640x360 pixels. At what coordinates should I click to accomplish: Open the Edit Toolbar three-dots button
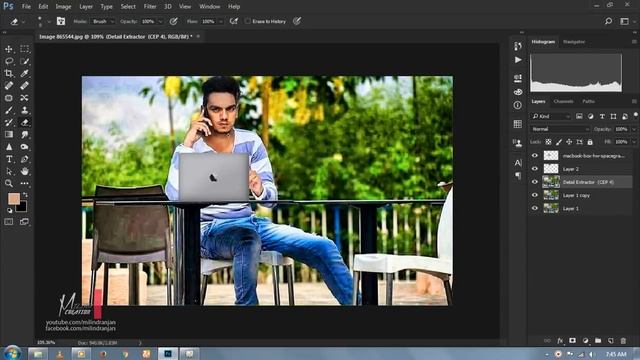click(24, 183)
